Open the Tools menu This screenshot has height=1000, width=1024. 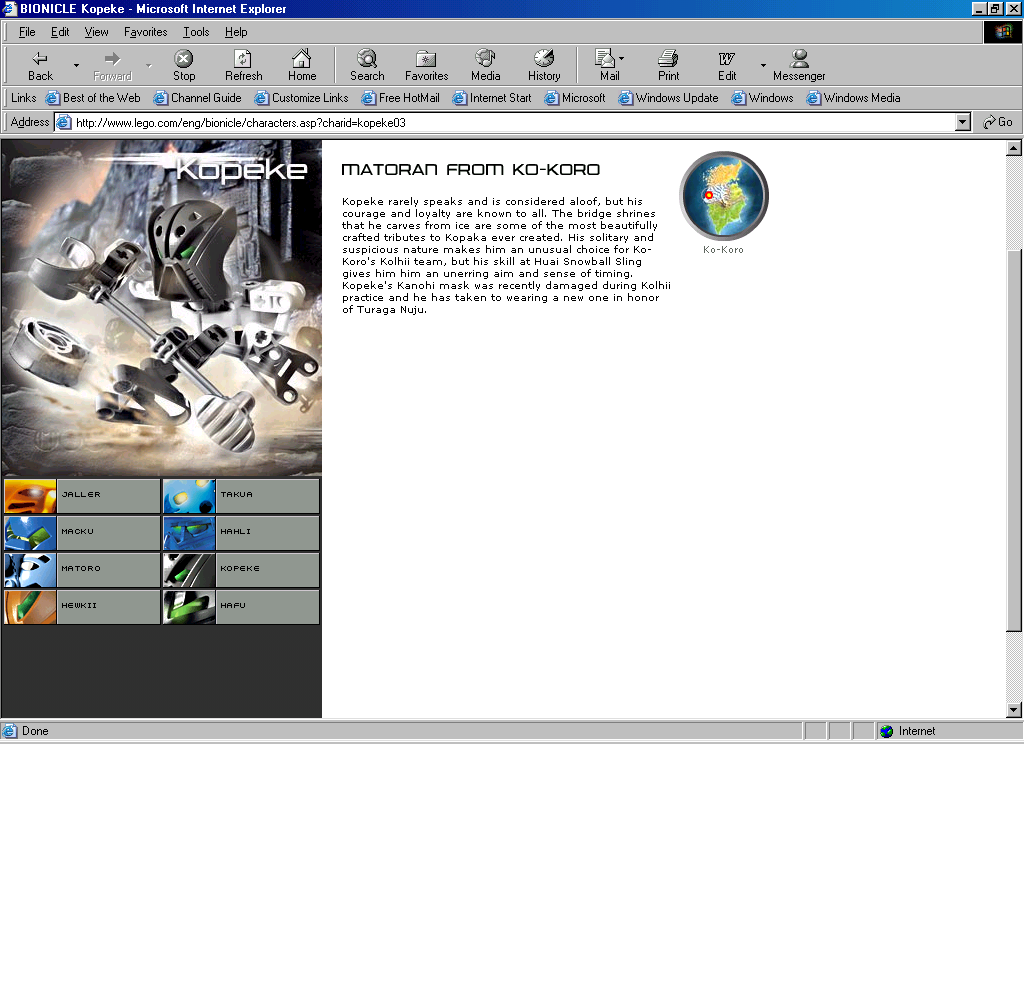click(x=196, y=32)
